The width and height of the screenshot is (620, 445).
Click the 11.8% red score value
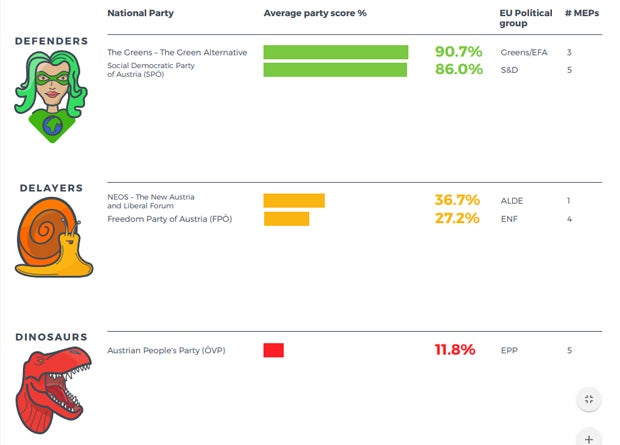click(x=455, y=350)
